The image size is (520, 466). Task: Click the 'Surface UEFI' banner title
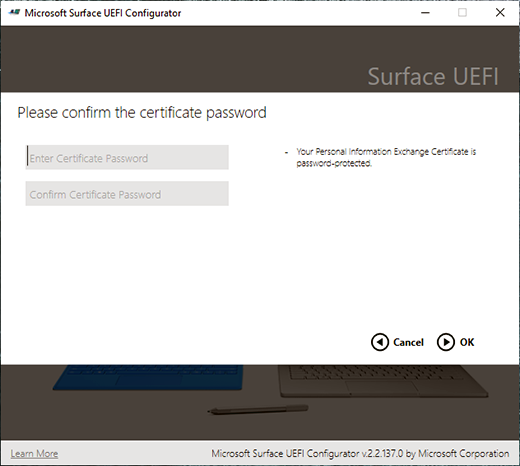[x=433, y=76]
